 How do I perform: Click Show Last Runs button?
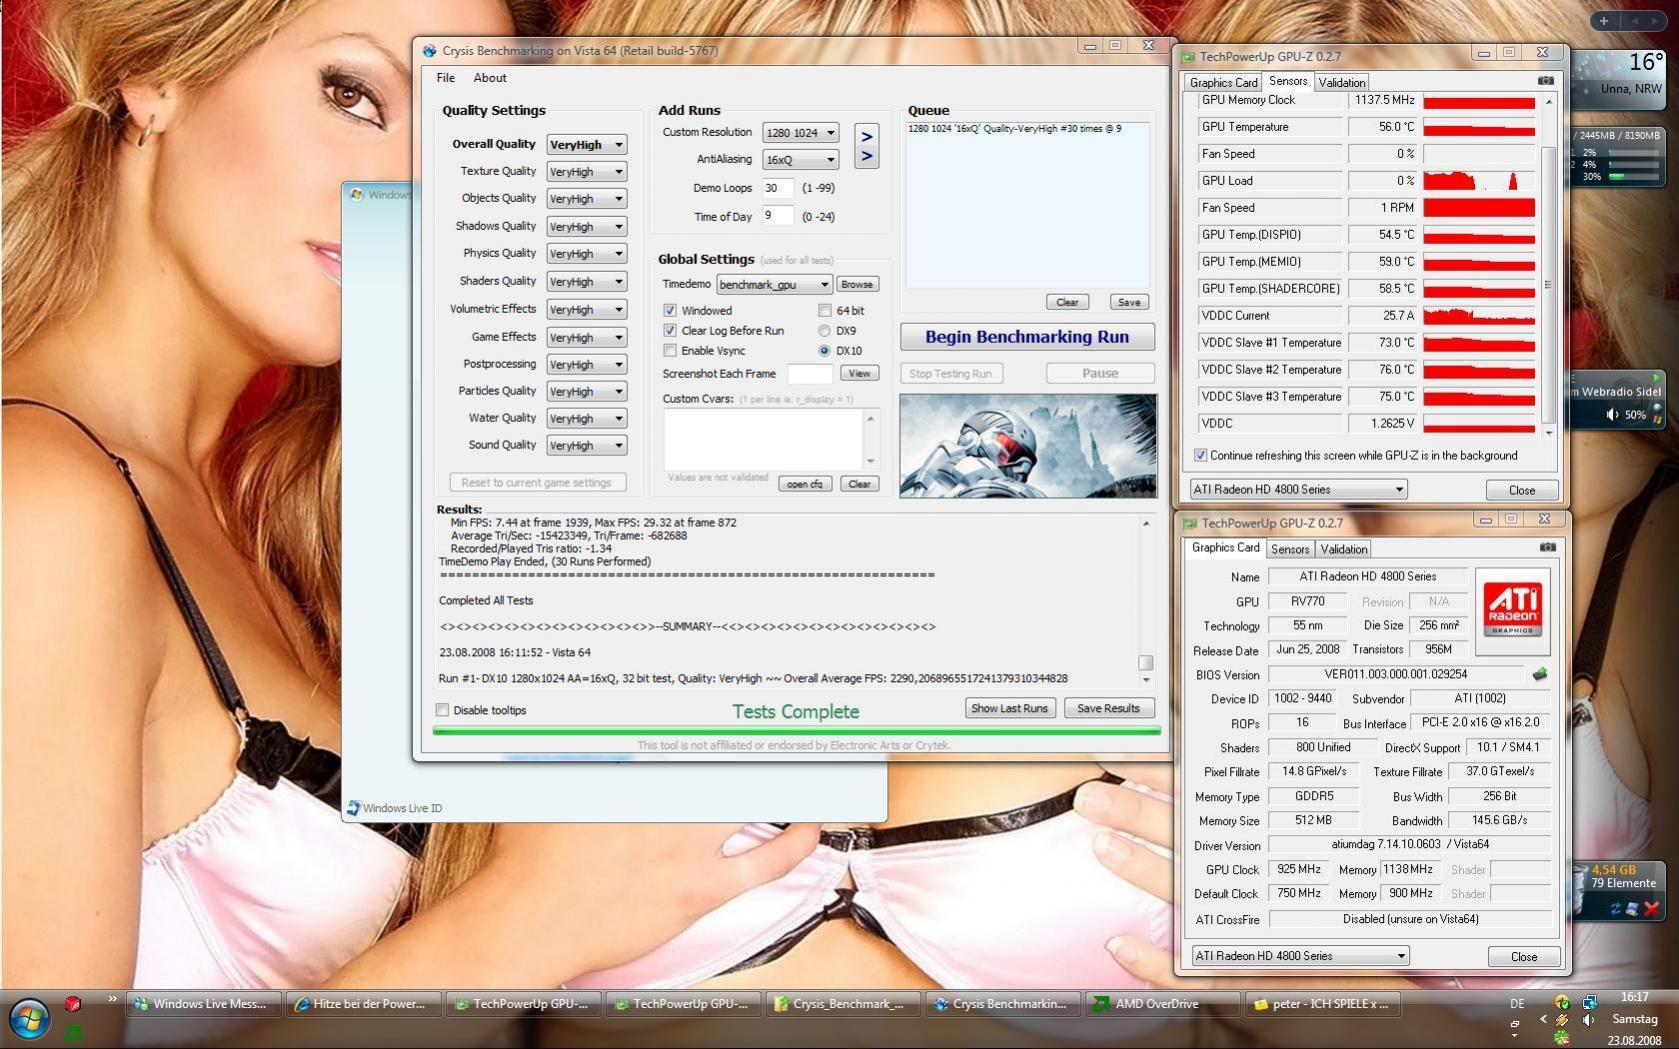point(1009,708)
